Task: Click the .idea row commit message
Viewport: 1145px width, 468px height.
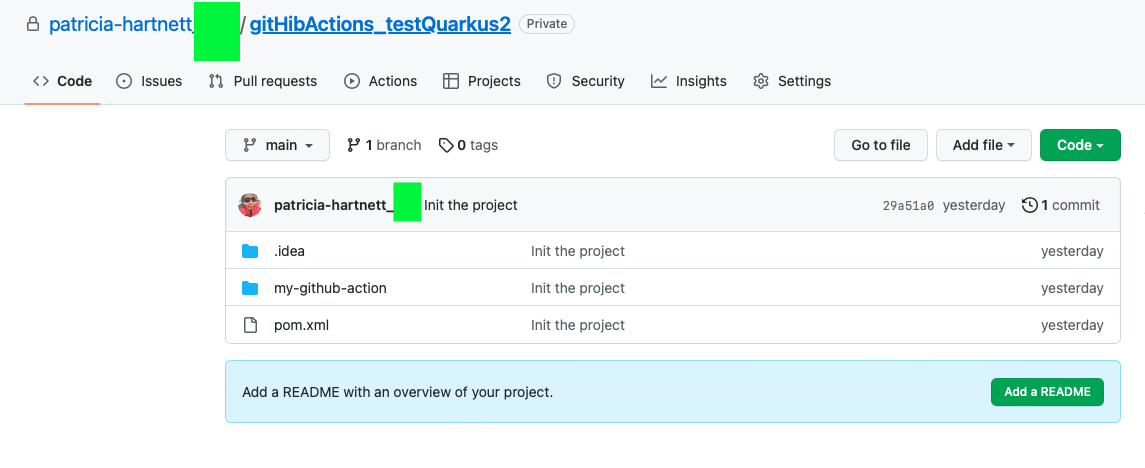Action: [578, 251]
